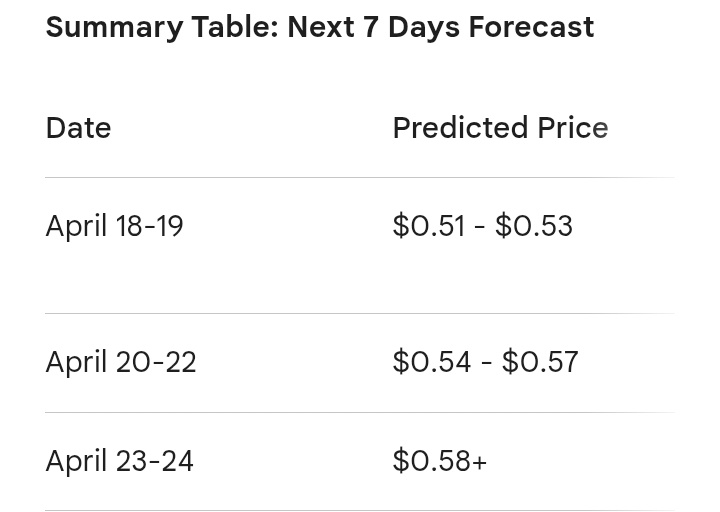Click the word Predicted in the header
Image resolution: width=720 pixels, height=512 pixels.
460,128
